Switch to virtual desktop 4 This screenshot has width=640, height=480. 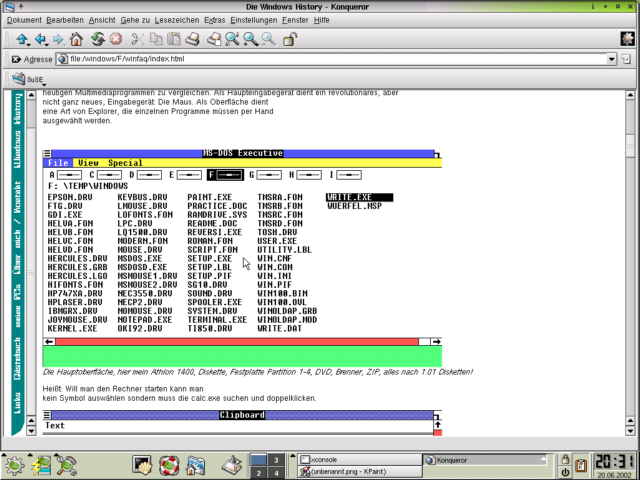[276, 473]
